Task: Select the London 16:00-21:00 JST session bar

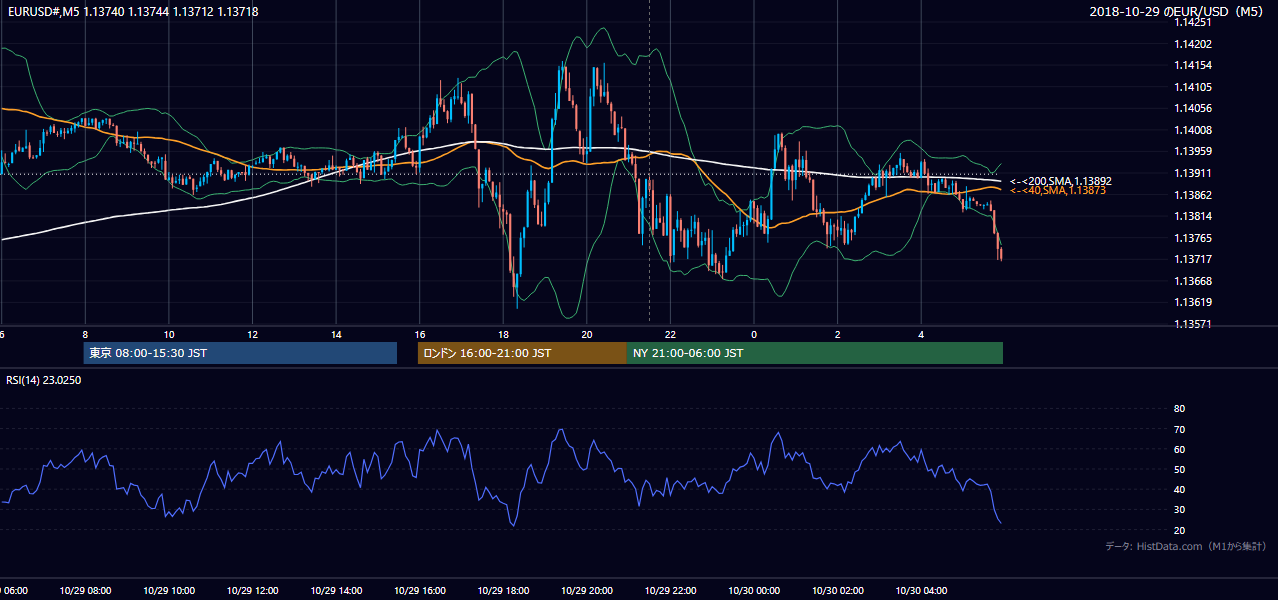Action: (x=522, y=353)
